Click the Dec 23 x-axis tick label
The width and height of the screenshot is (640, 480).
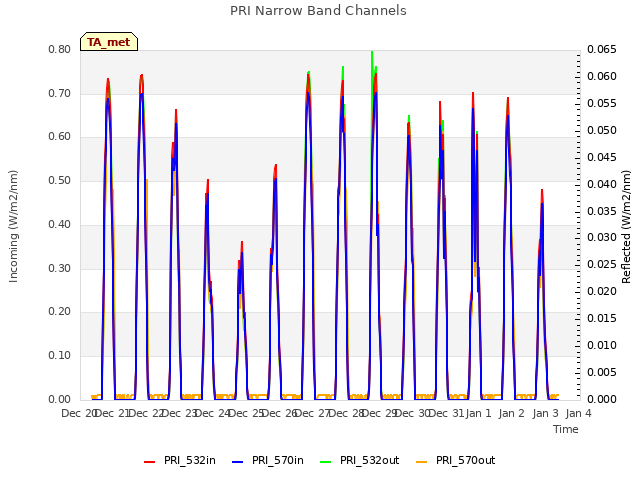click(x=180, y=413)
